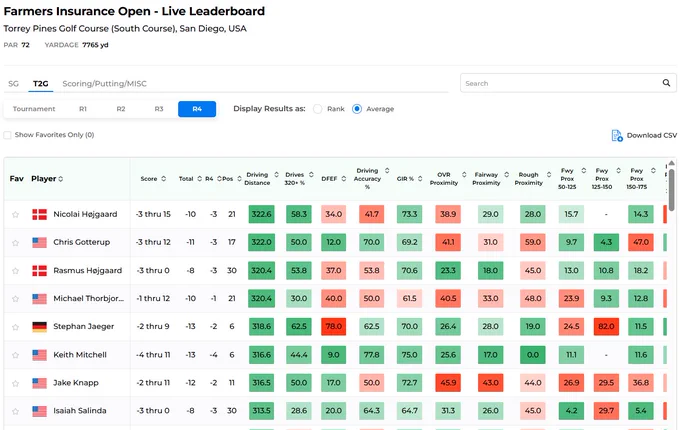Screen dimensions: 680x430
Task: Click Jake Knapp's USA flag
Action: [x=39, y=383]
